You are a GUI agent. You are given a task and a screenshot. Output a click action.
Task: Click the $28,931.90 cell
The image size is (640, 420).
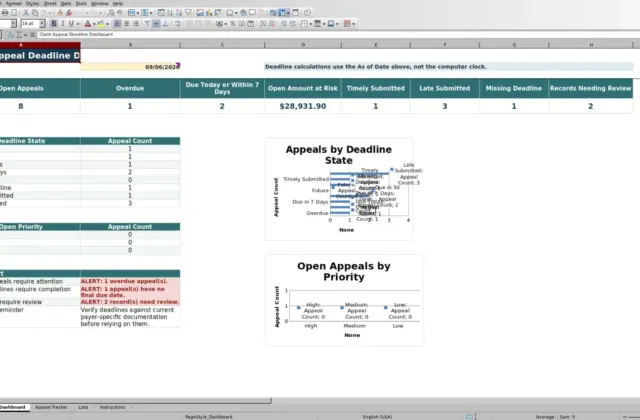click(303, 106)
